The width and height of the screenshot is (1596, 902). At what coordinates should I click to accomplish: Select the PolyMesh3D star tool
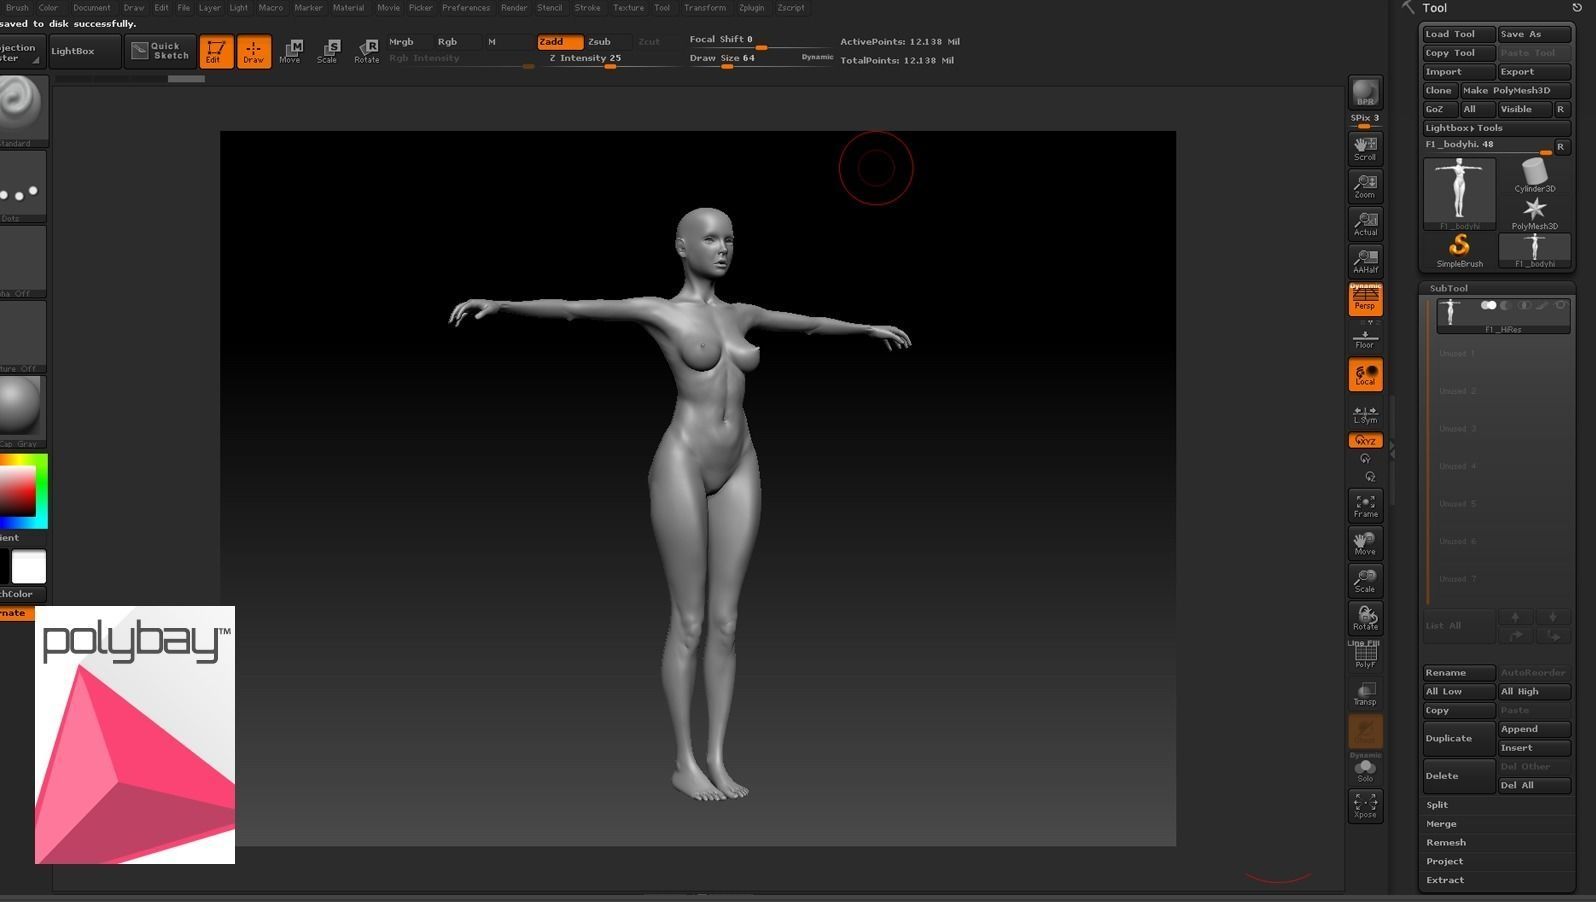[x=1534, y=213]
